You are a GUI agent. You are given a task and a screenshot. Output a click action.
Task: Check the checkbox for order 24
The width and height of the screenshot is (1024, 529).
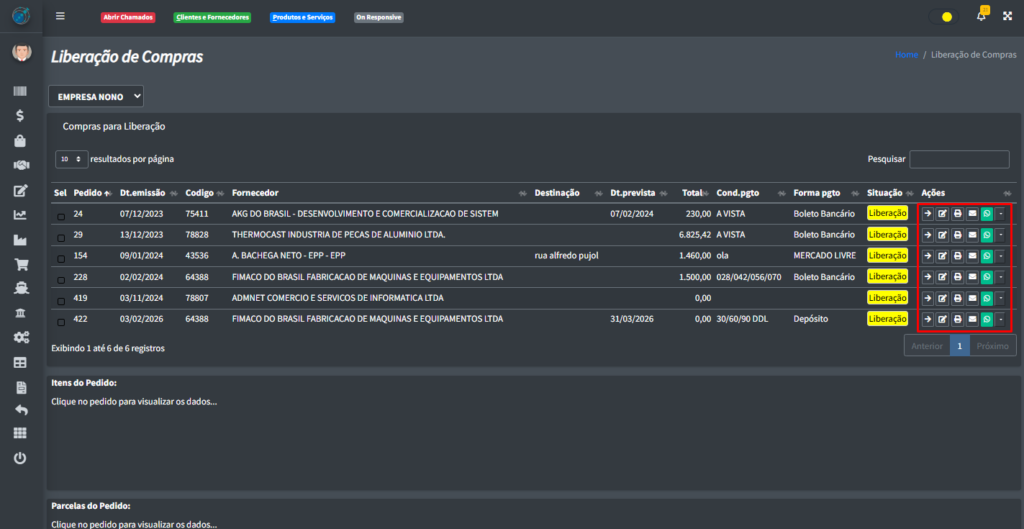click(x=61, y=216)
